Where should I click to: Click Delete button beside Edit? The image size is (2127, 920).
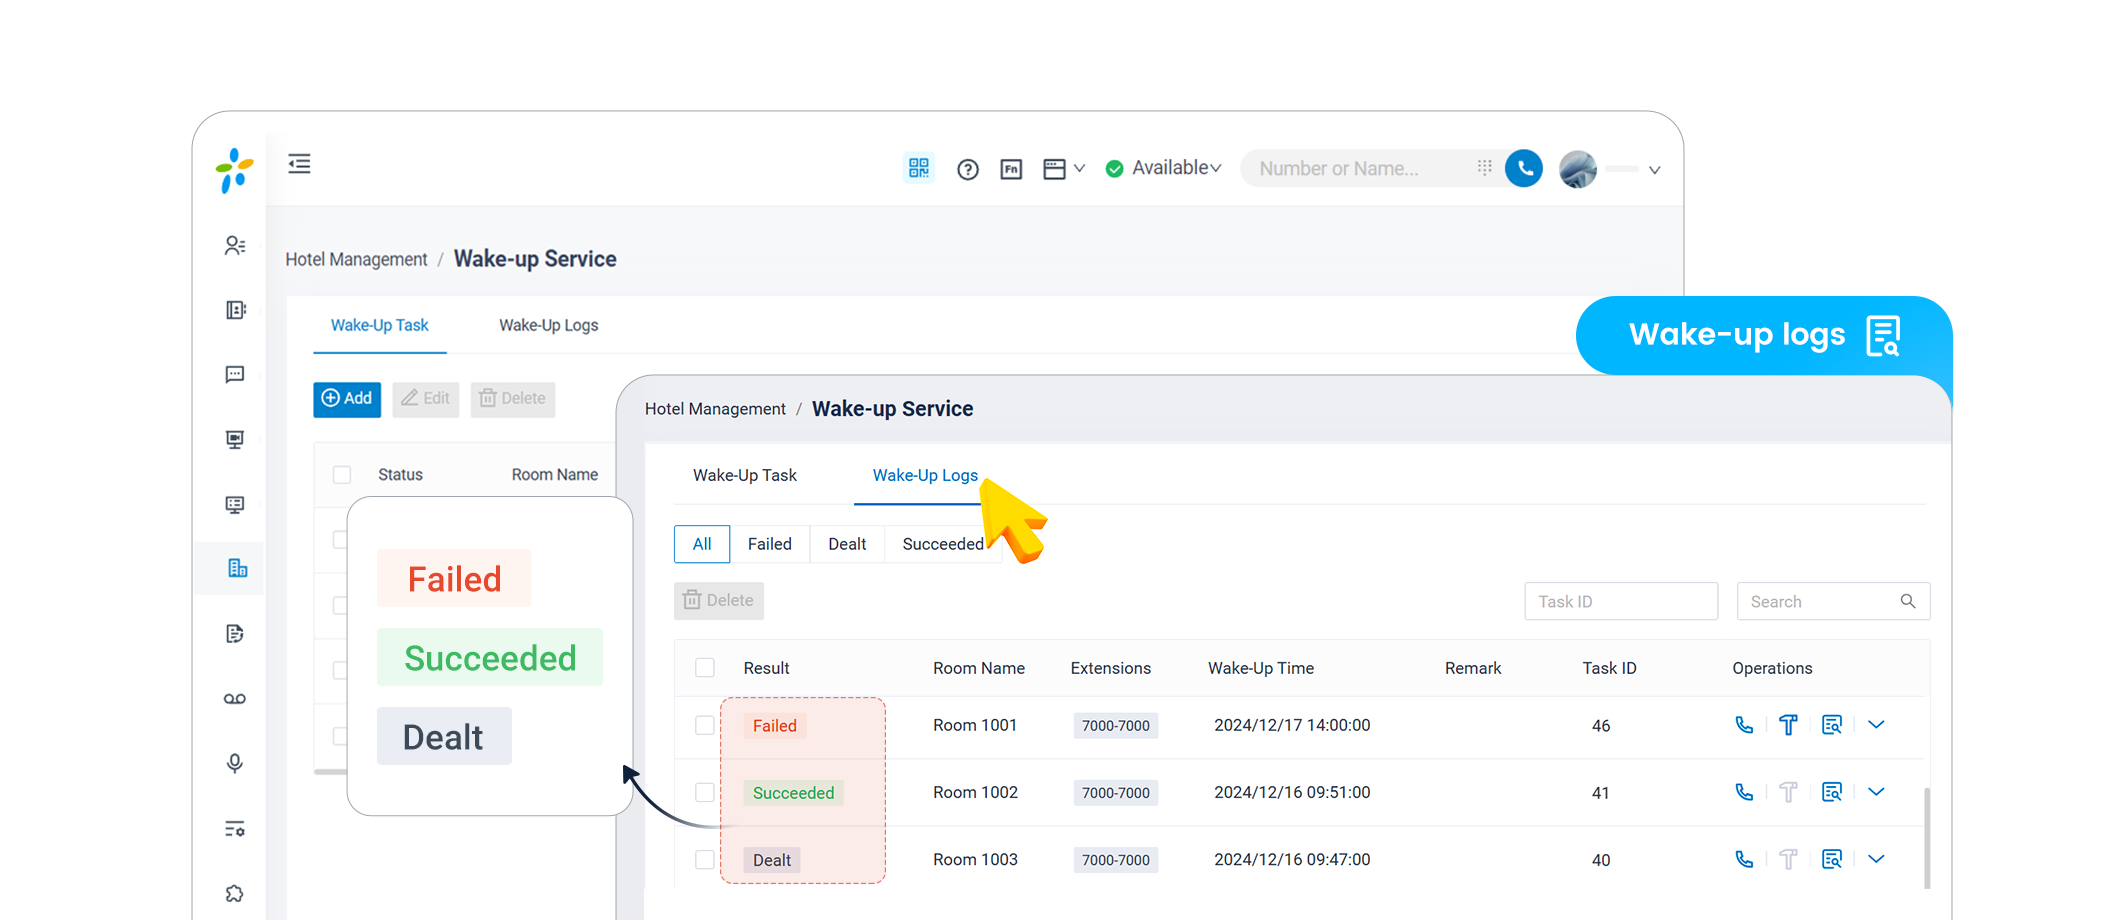[x=512, y=398]
